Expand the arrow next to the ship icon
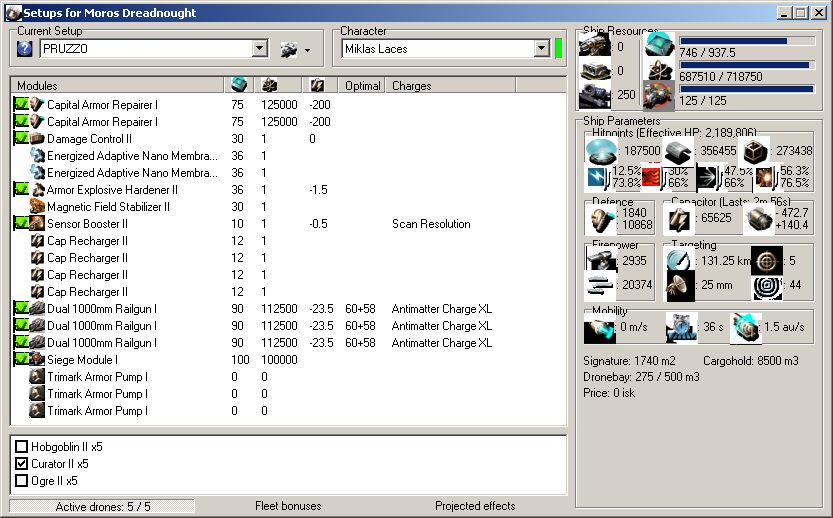 click(x=308, y=51)
